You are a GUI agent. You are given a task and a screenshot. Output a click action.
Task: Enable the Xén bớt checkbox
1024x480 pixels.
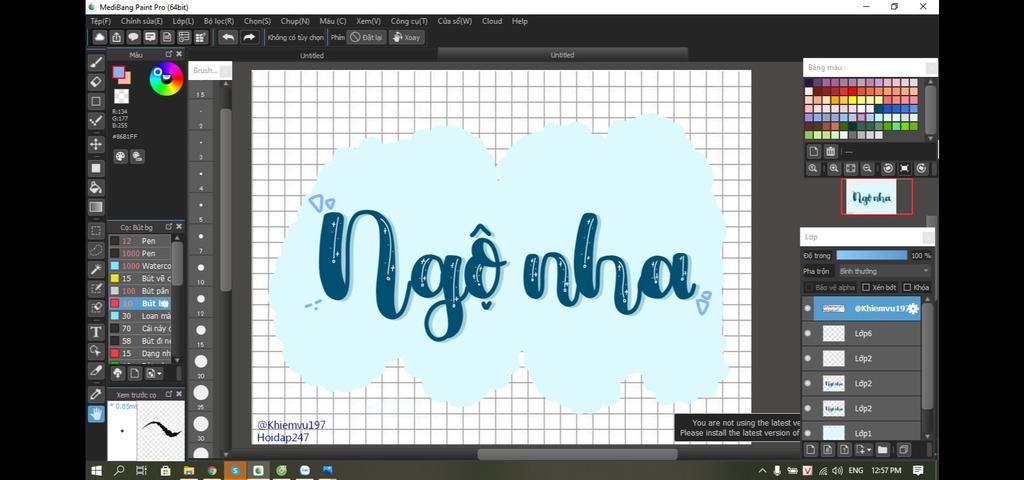point(866,287)
